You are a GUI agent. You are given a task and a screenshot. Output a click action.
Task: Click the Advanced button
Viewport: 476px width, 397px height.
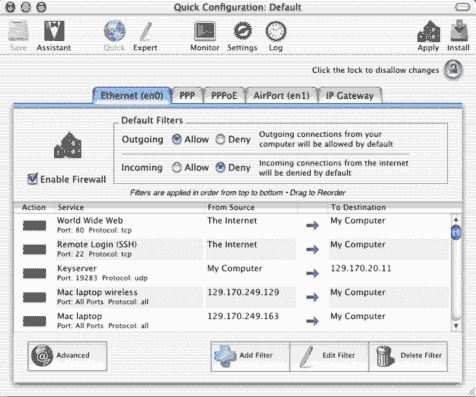point(67,356)
